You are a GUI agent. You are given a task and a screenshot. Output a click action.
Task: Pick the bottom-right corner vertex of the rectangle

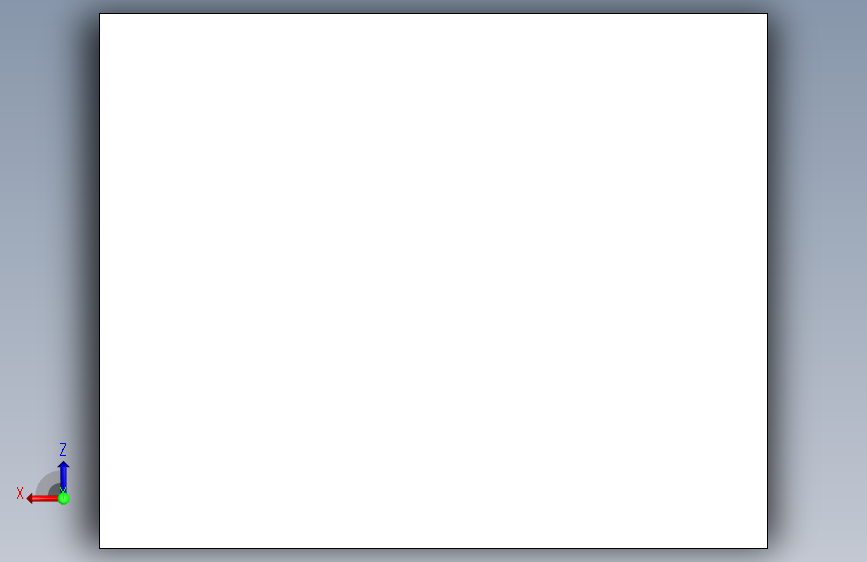coord(767,548)
